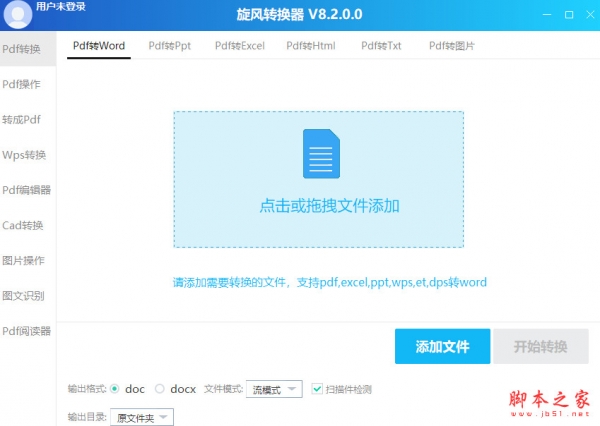The height and width of the screenshot is (426, 600).
Task: Open the 文件模式 流模式 dropdown
Action: pos(274,389)
